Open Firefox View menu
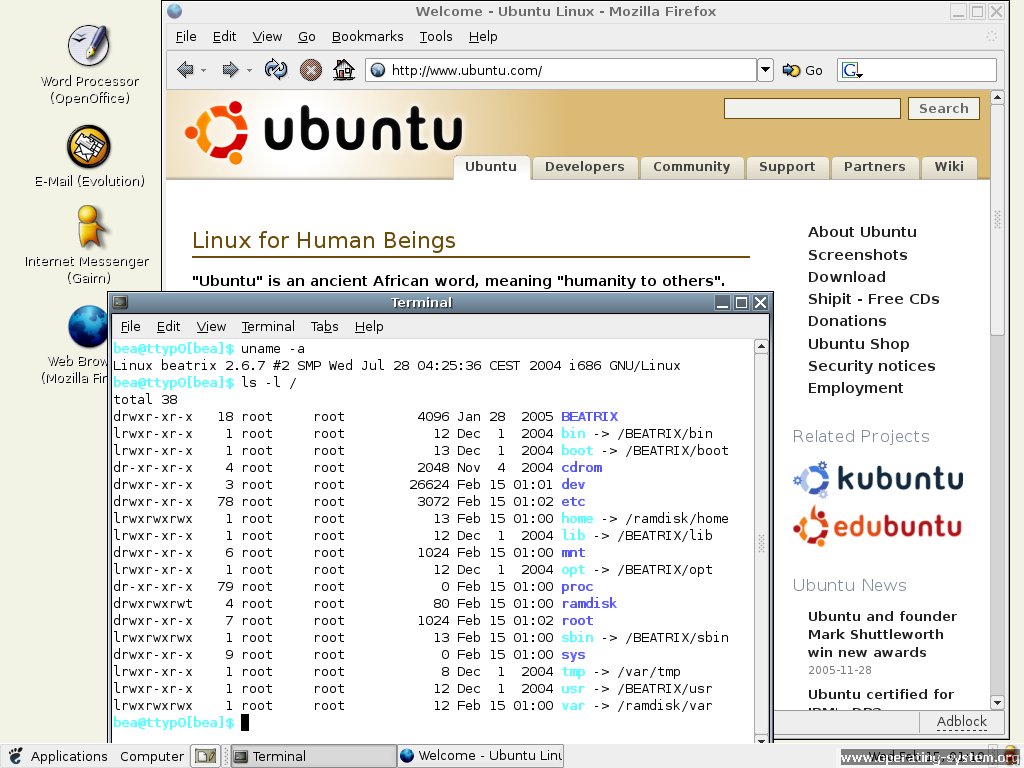This screenshot has width=1024, height=768. [267, 37]
